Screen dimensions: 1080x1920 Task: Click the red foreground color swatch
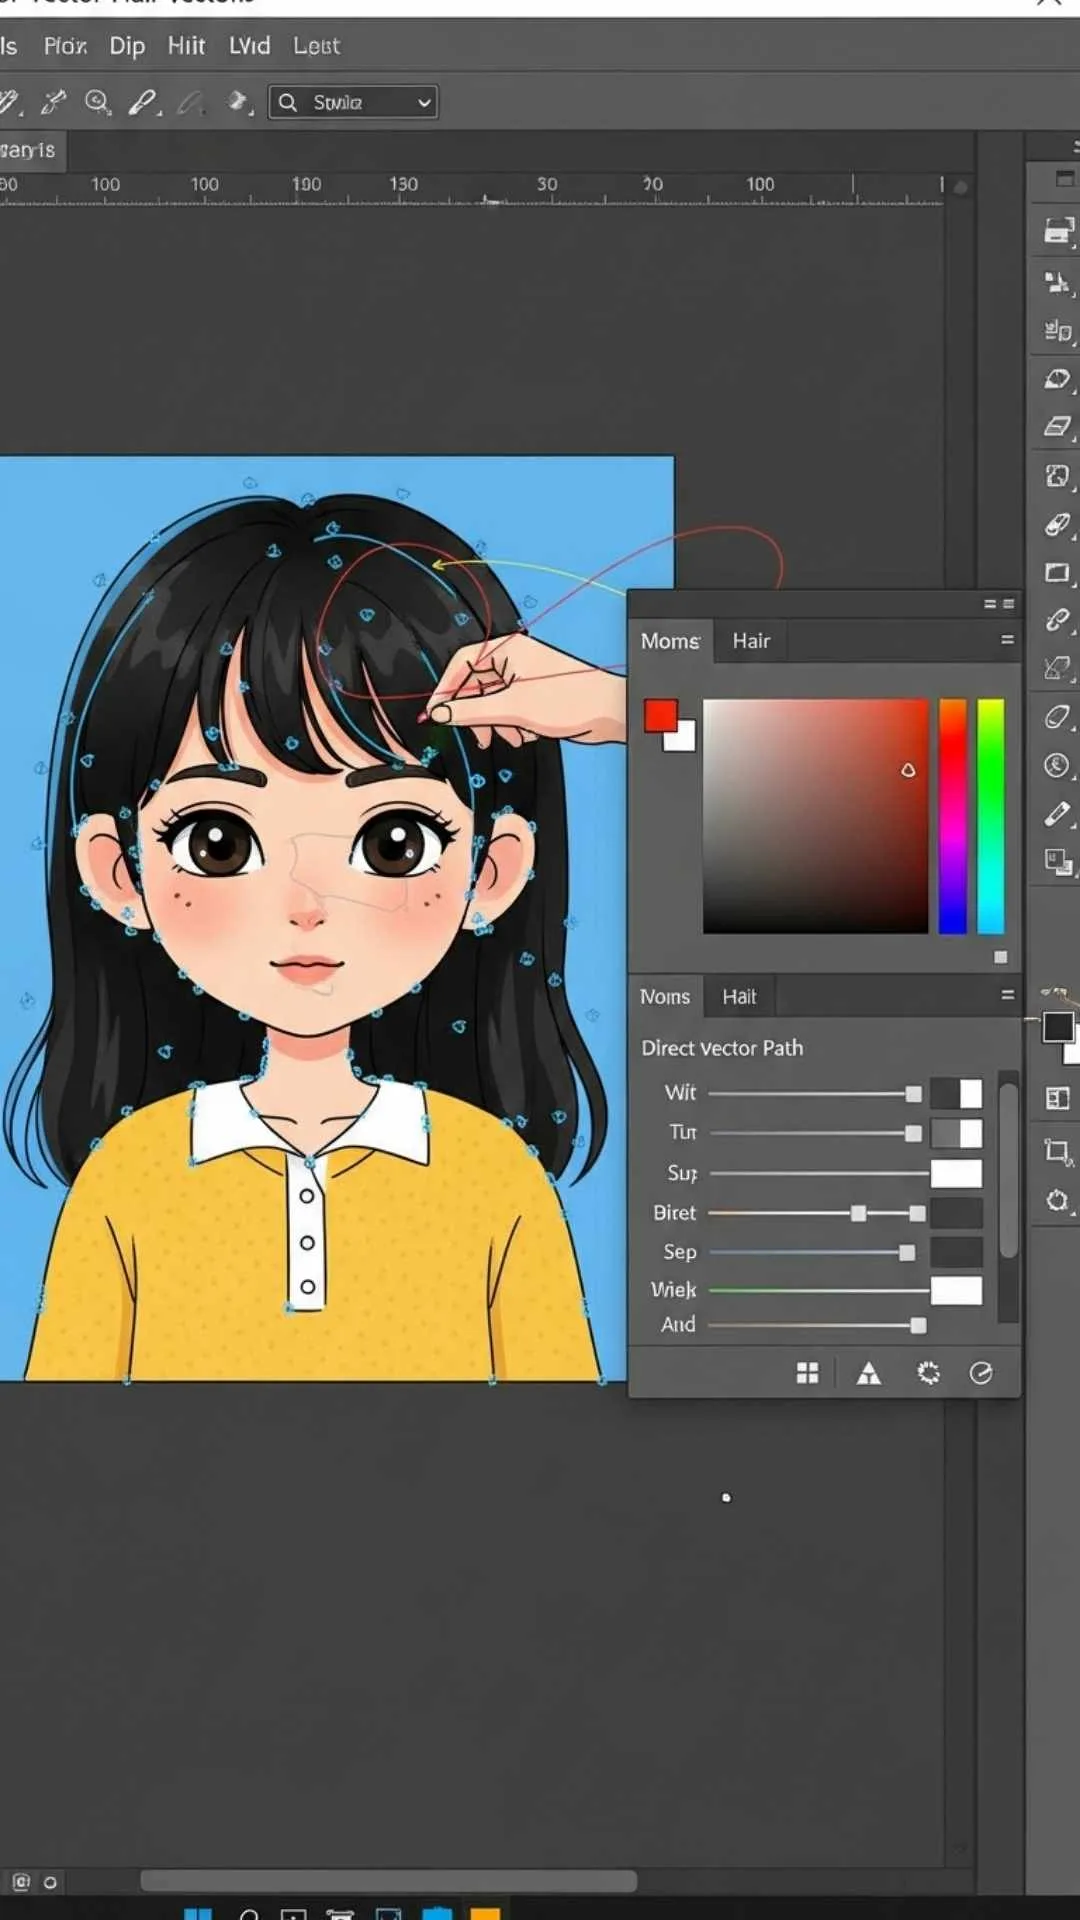(x=660, y=716)
